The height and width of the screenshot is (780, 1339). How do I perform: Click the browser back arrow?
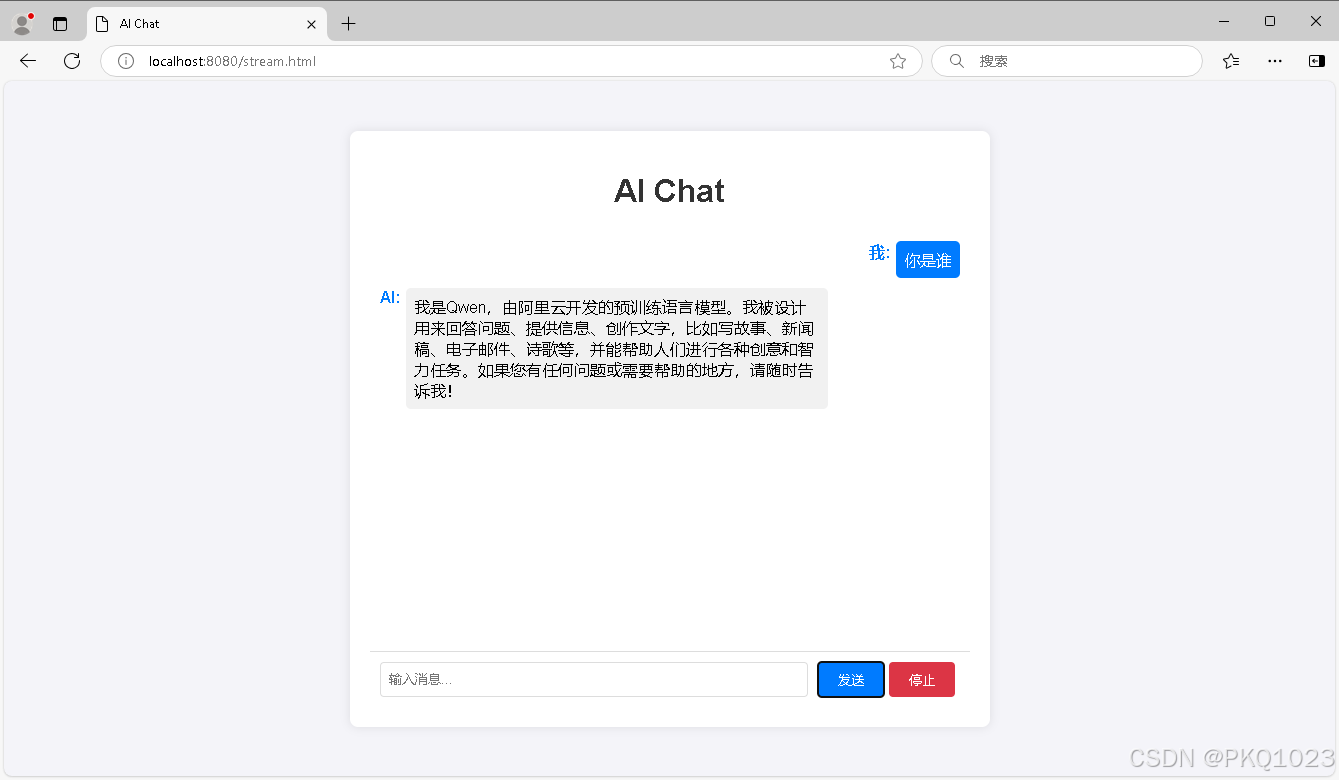(27, 60)
